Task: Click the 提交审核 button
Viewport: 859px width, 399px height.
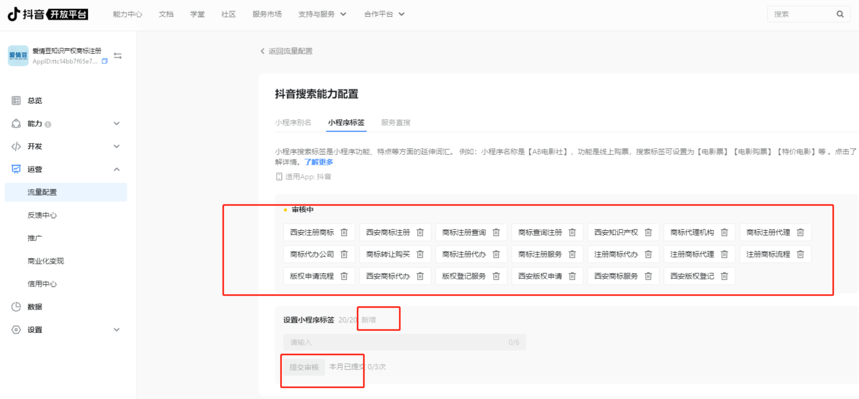Action: [x=304, y=367]
